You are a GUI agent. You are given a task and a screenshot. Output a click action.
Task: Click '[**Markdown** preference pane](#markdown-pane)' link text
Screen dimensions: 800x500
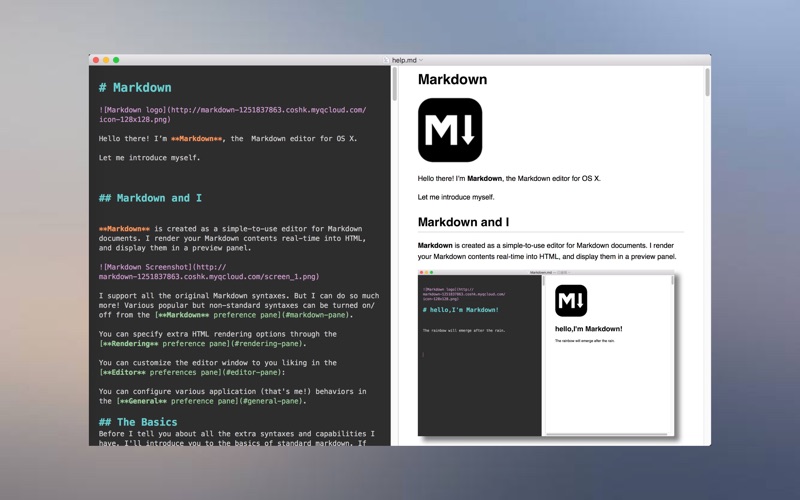tap(253, 315)
